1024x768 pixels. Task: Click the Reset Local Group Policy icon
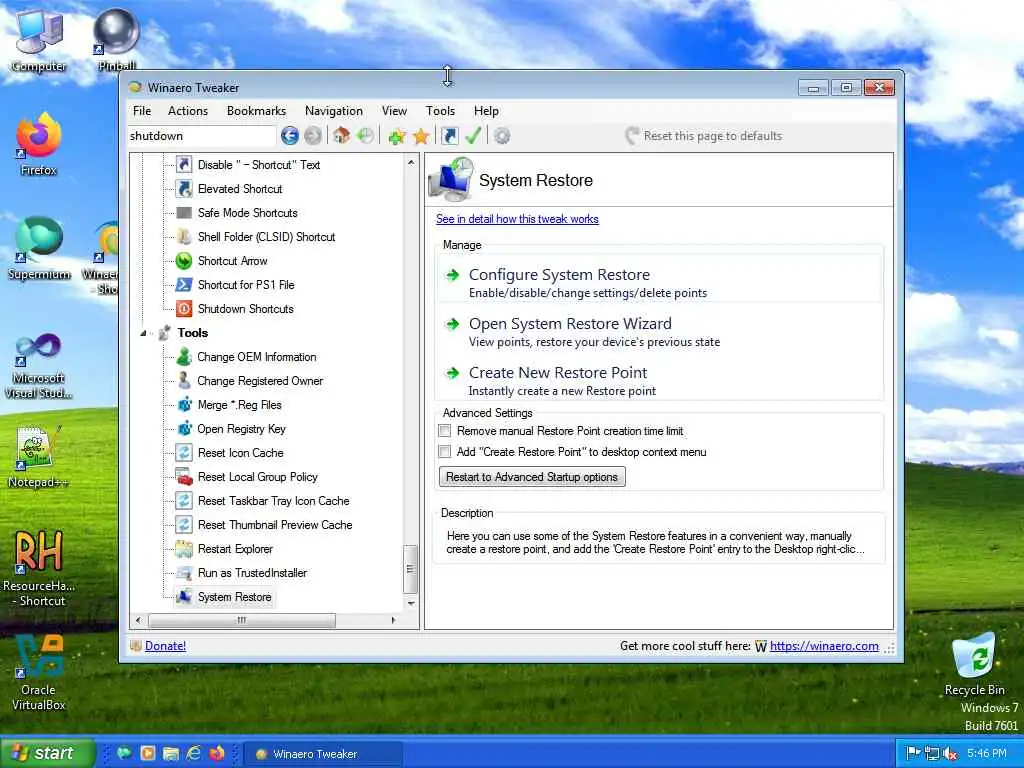(x=184, y=477)
